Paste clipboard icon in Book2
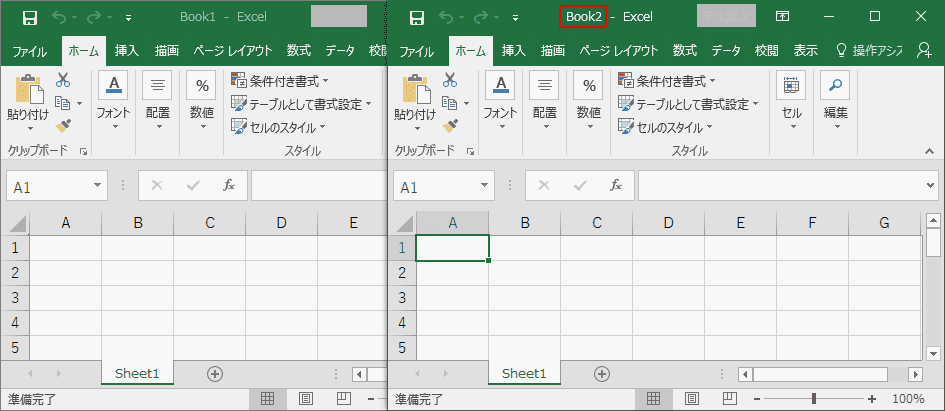This screenshot has height=411, width=945. tap(416, 89)
